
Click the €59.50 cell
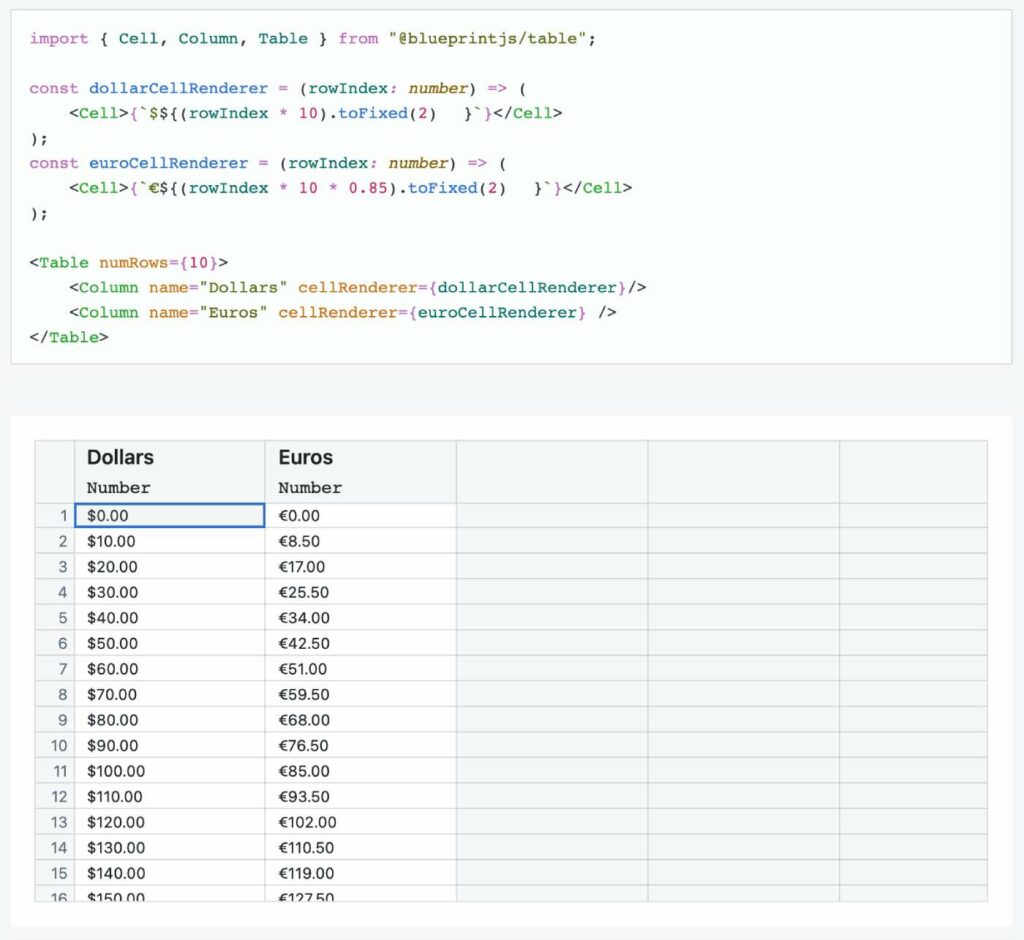pos(360,694)
